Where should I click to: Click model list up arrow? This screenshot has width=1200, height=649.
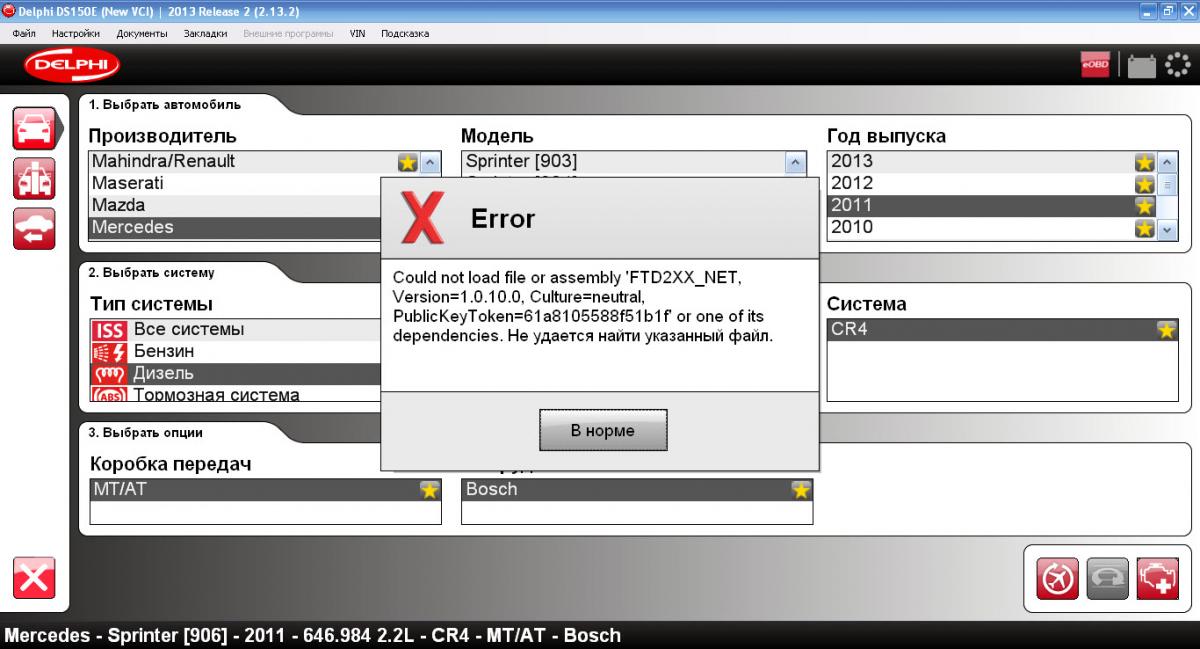click(x=796, y=162)
